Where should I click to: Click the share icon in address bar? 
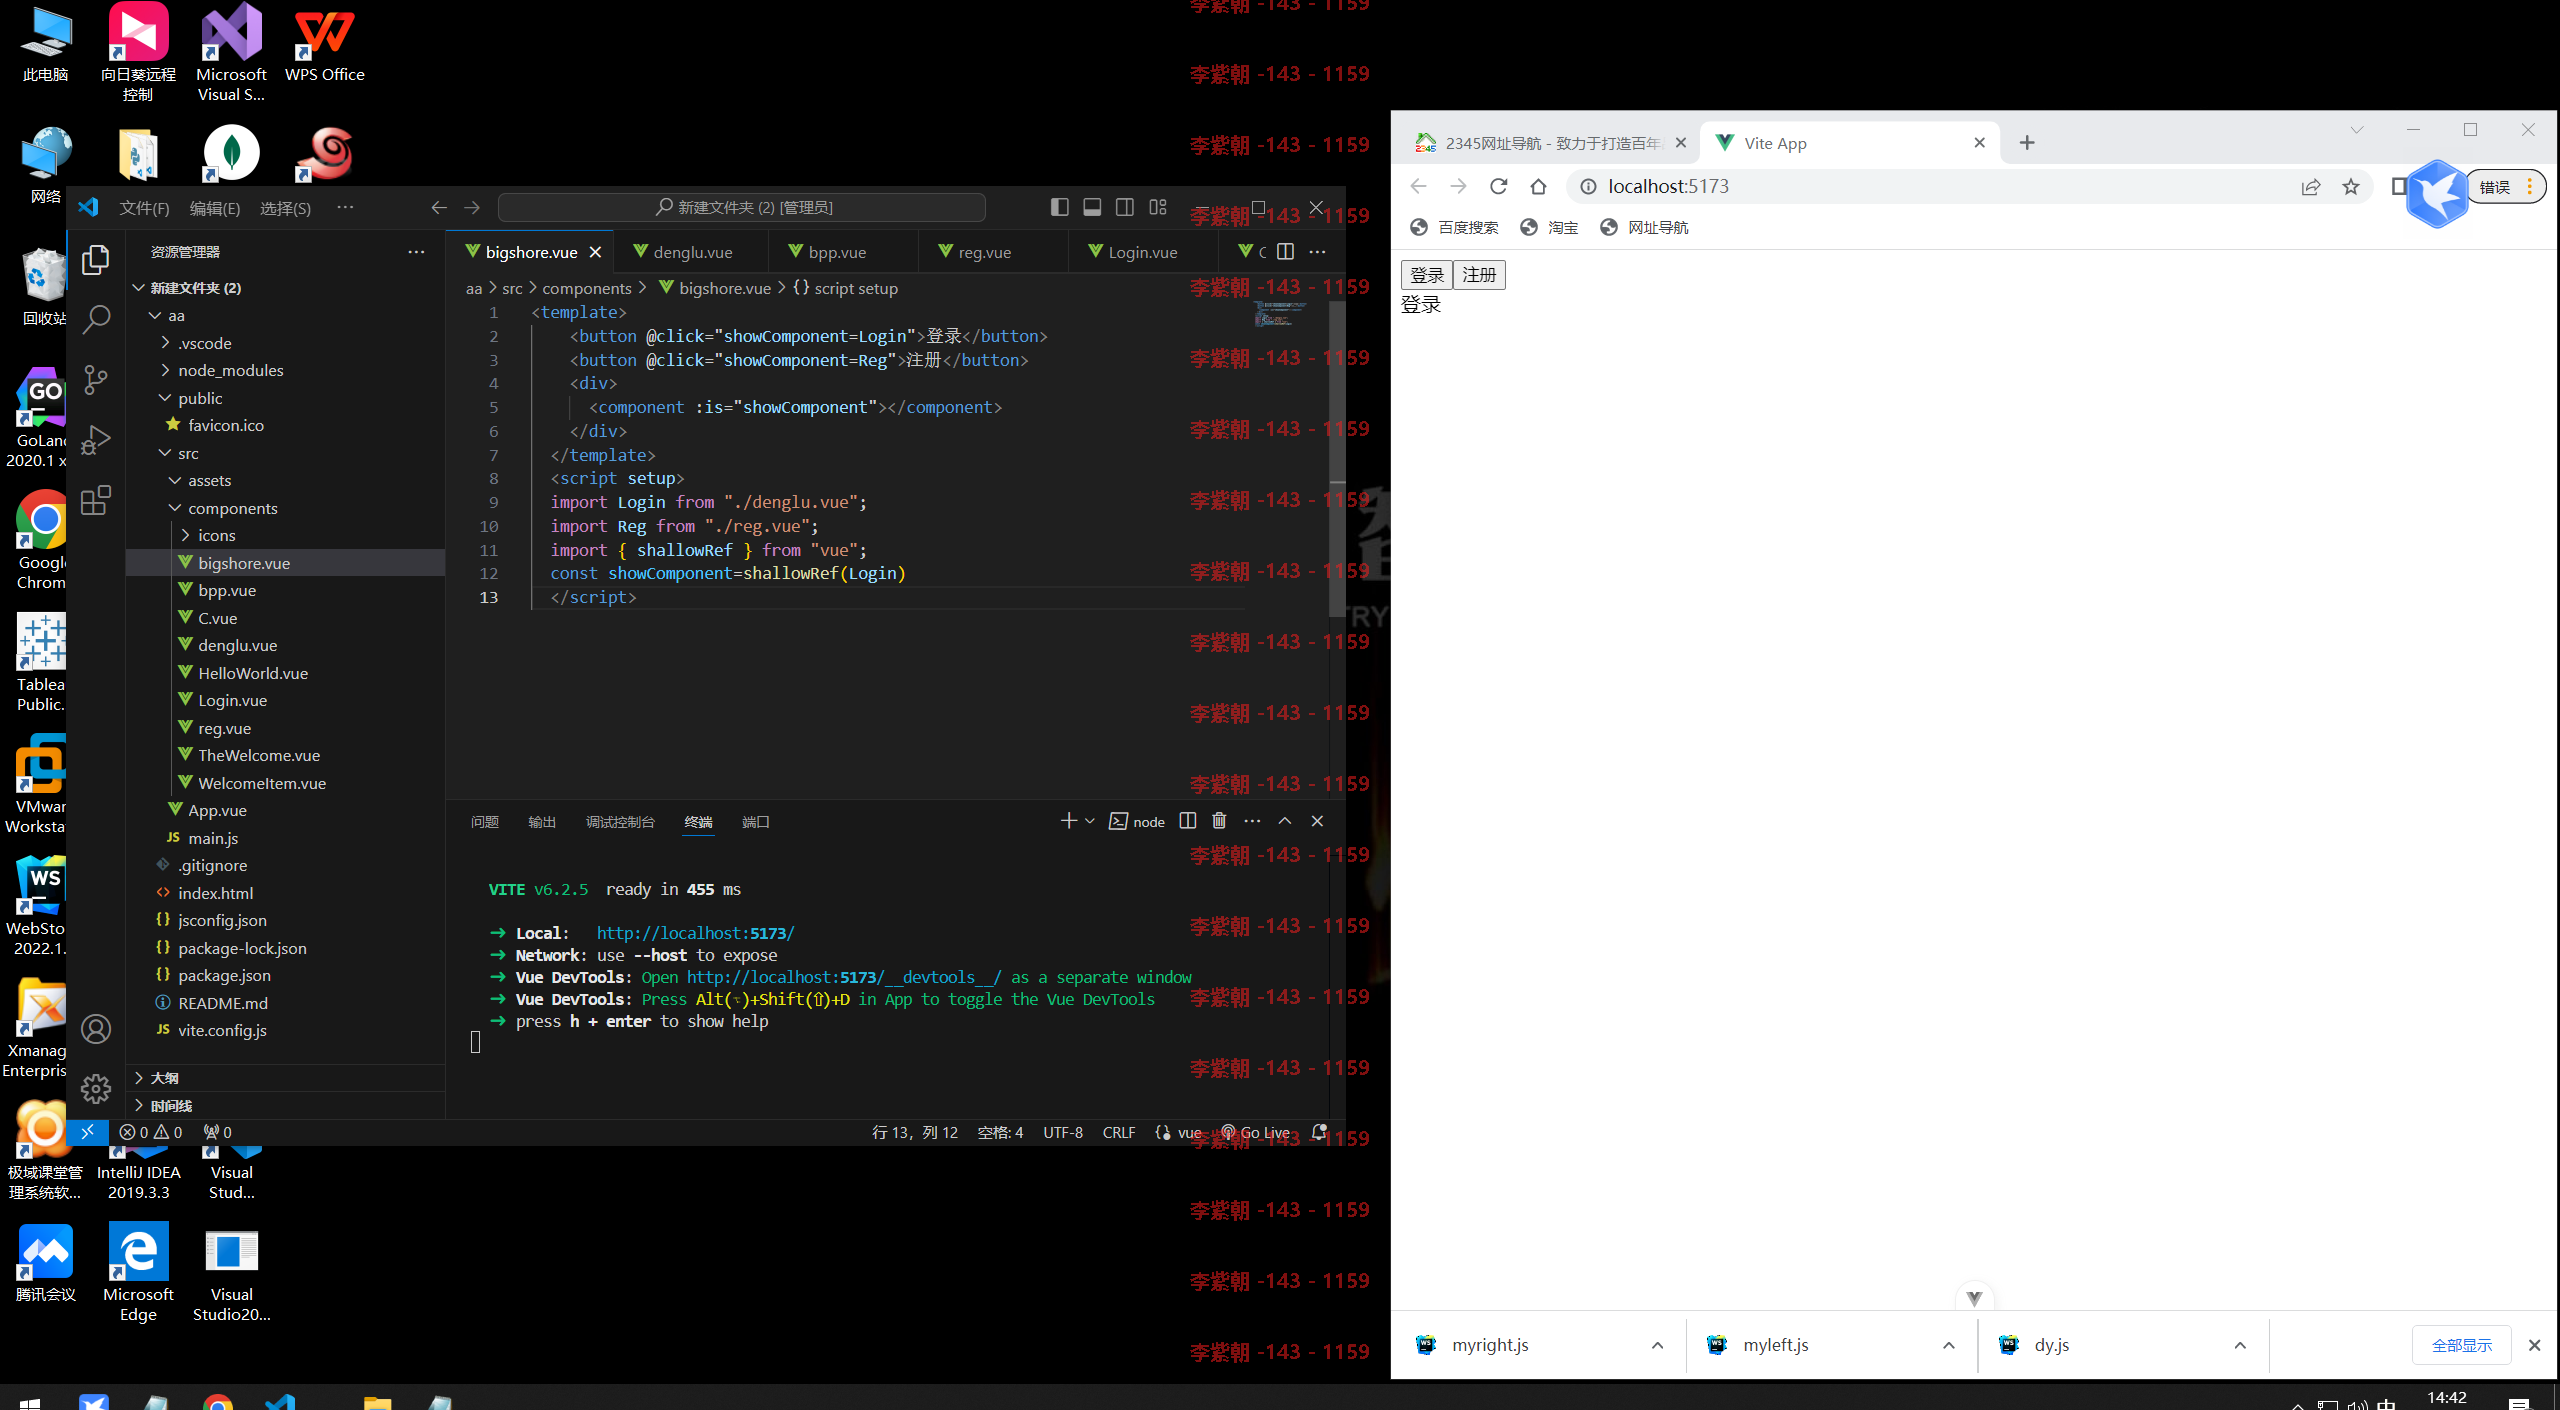2311,186
